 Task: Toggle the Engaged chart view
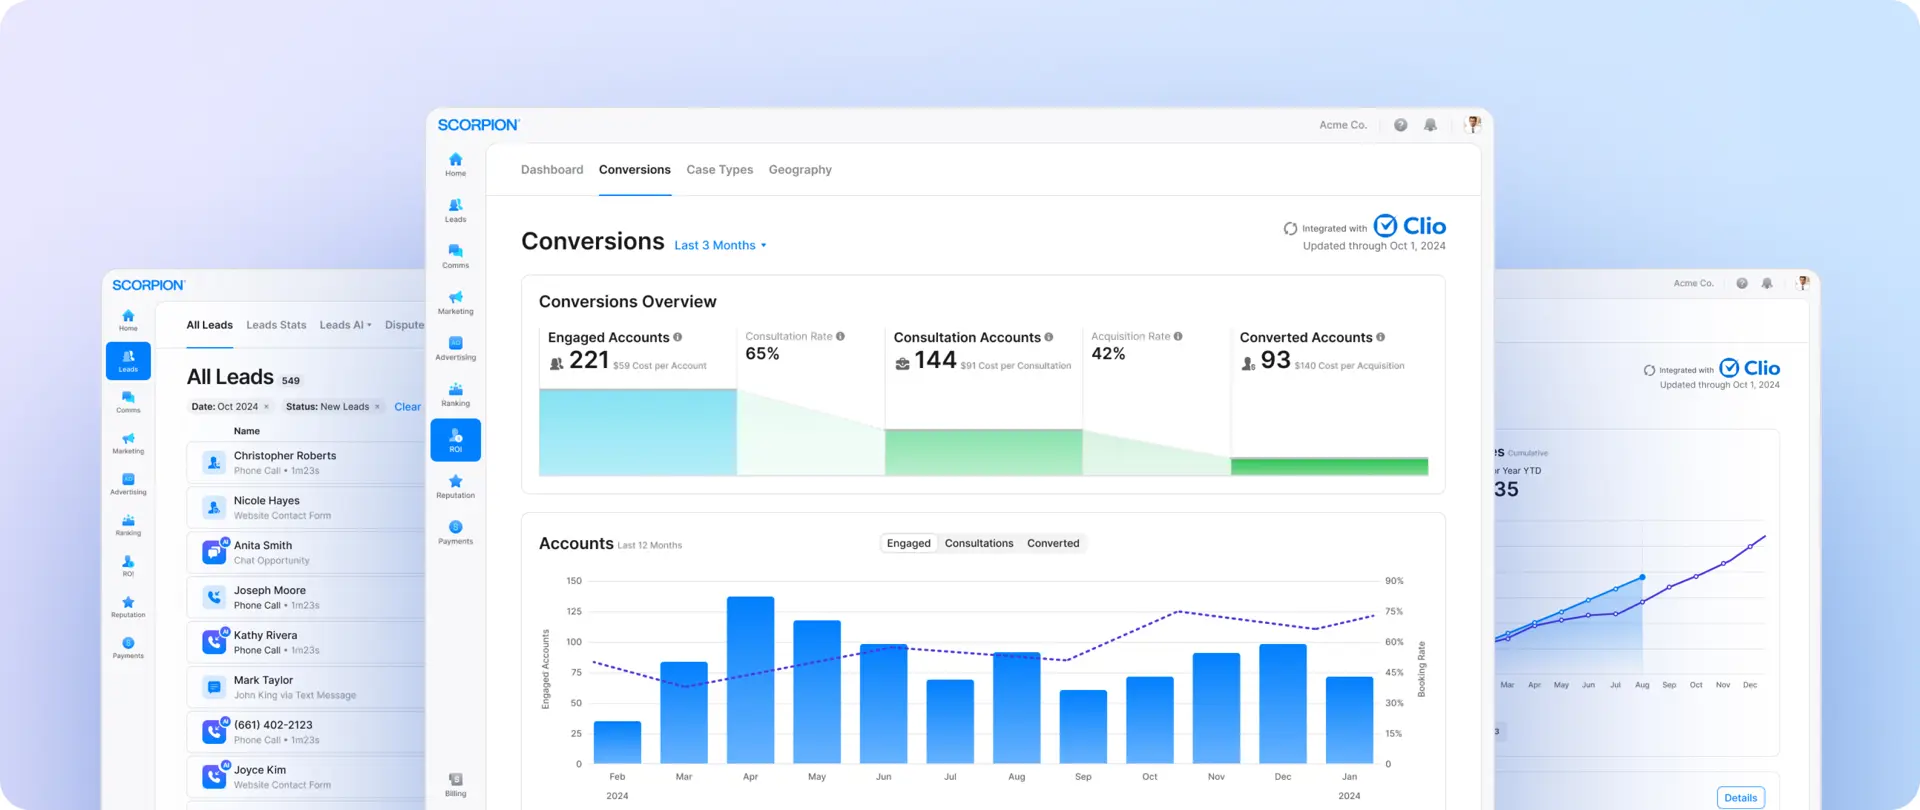pyautogui.click(x=908, y=544)
